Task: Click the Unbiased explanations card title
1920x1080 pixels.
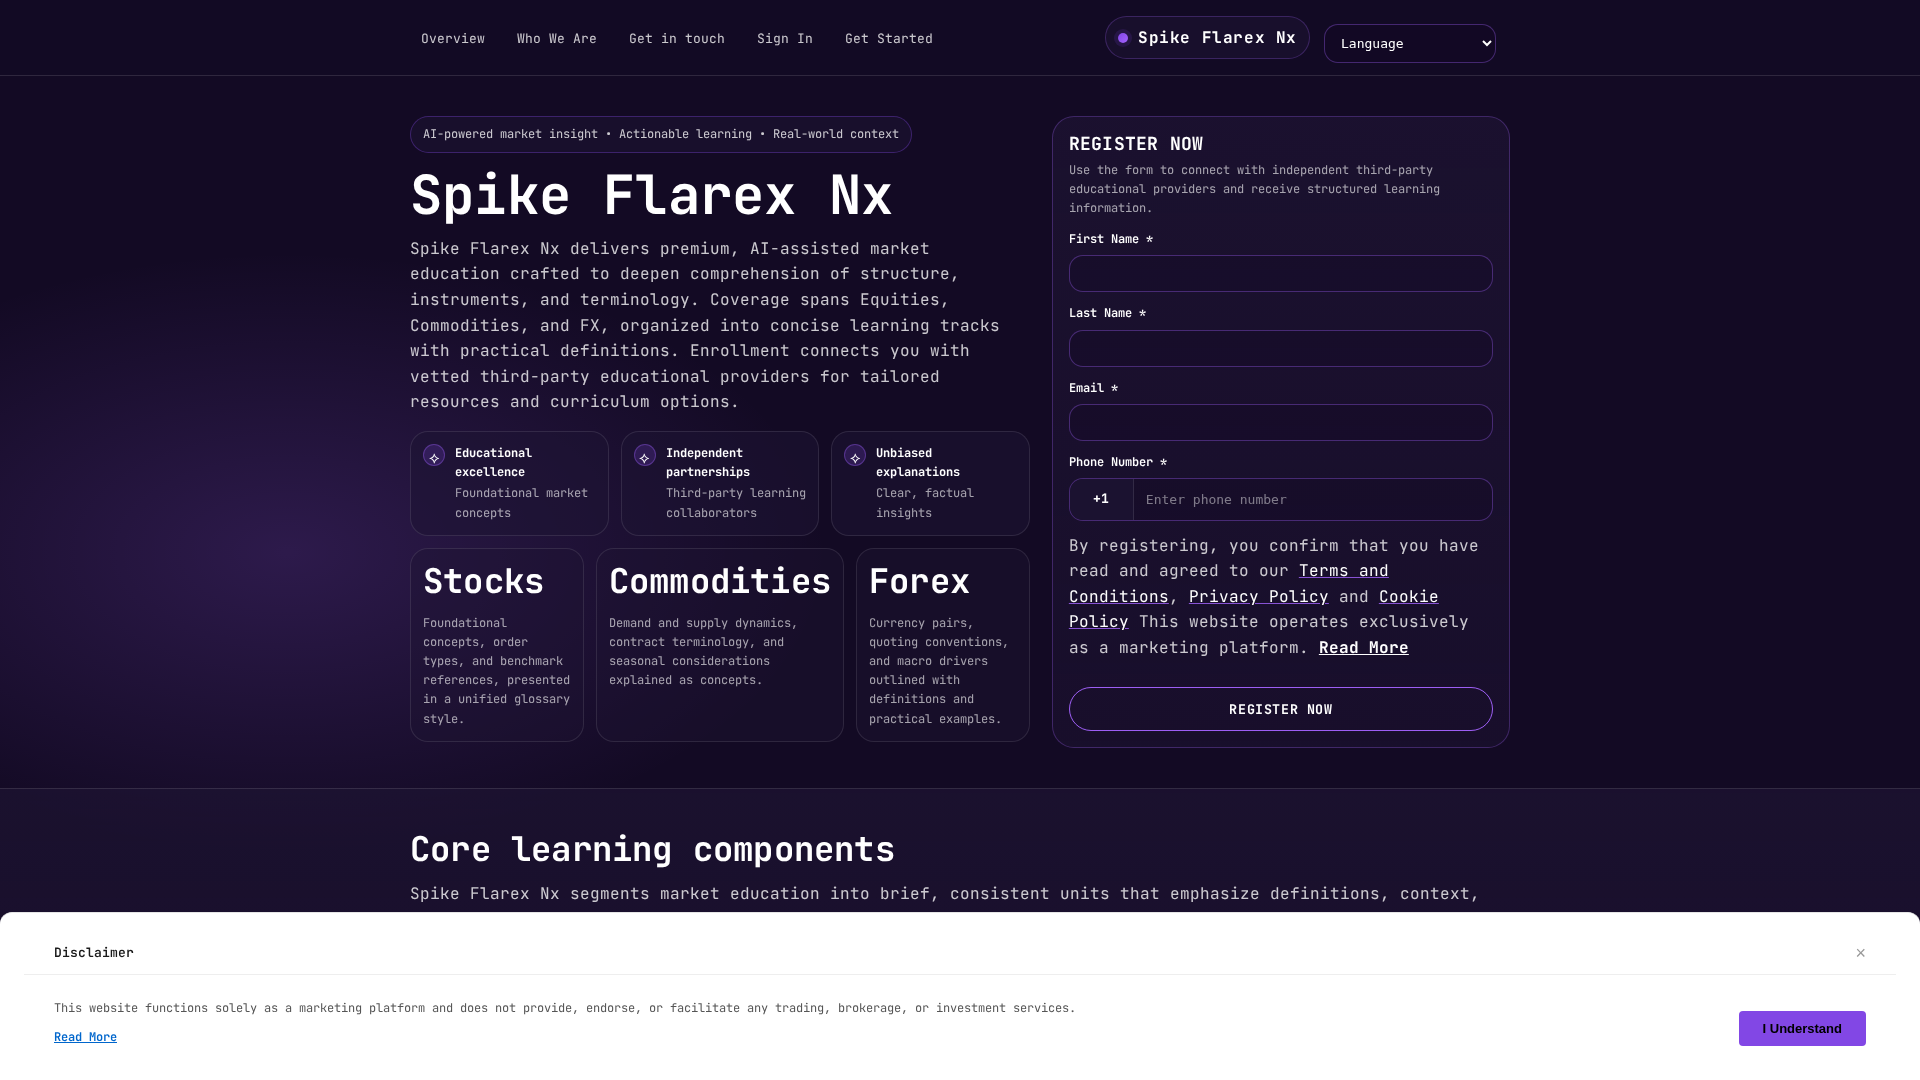Action: tap(918, 463)
